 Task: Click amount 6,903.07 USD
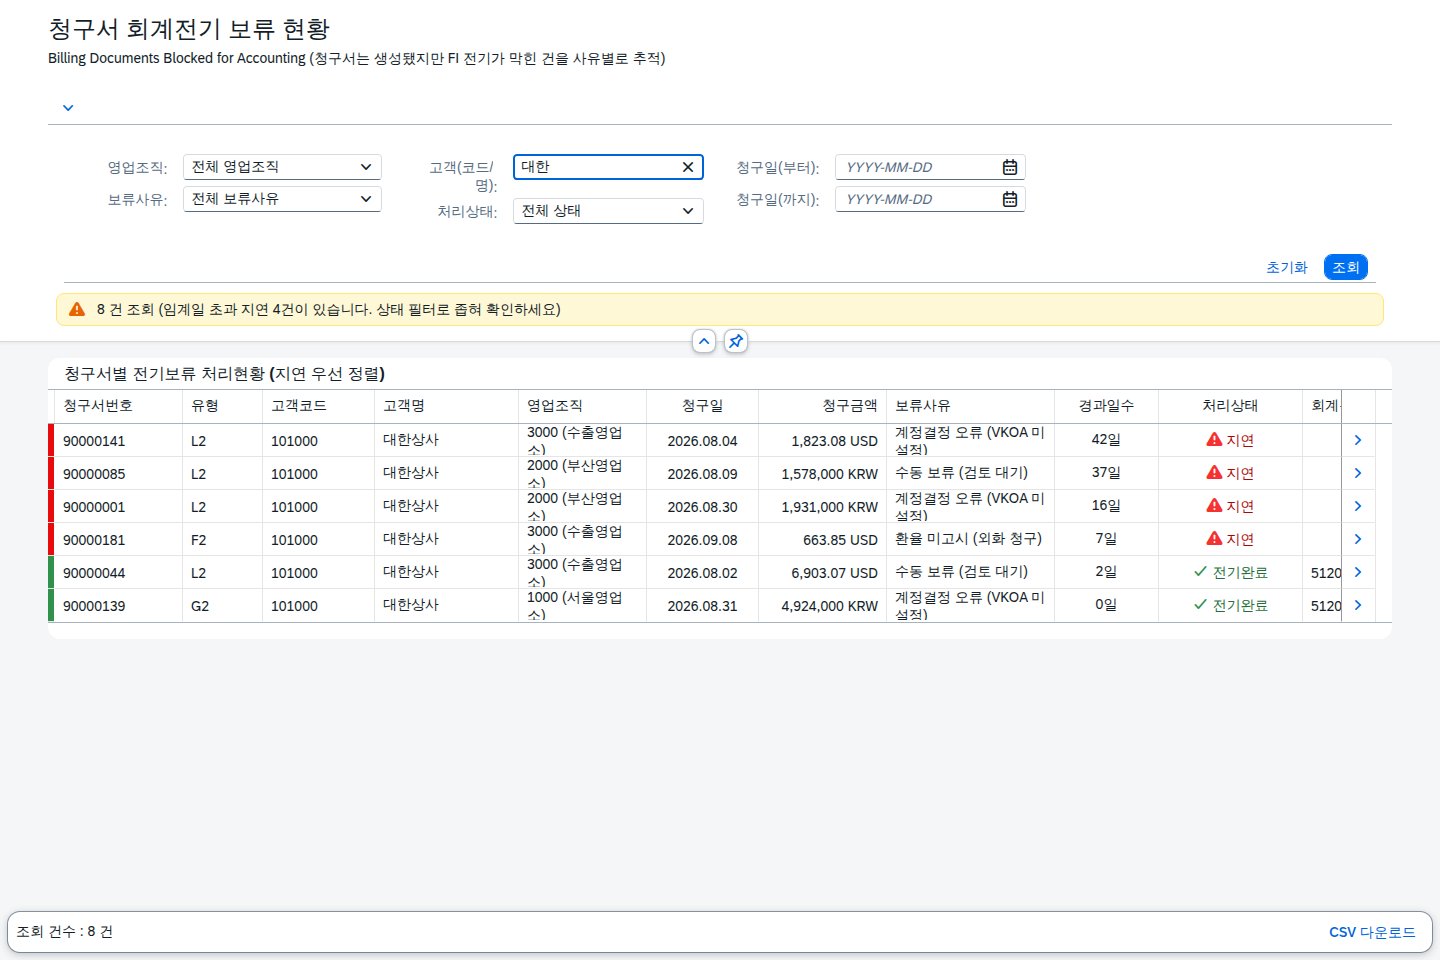click(x=834, y=573)
